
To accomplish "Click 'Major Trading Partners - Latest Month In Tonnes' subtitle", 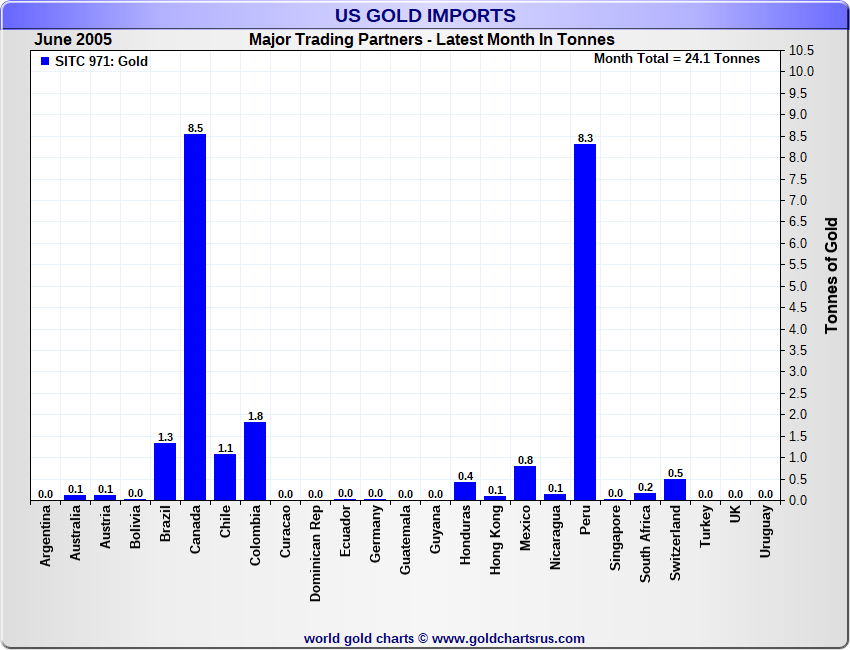I will point(432,40).
